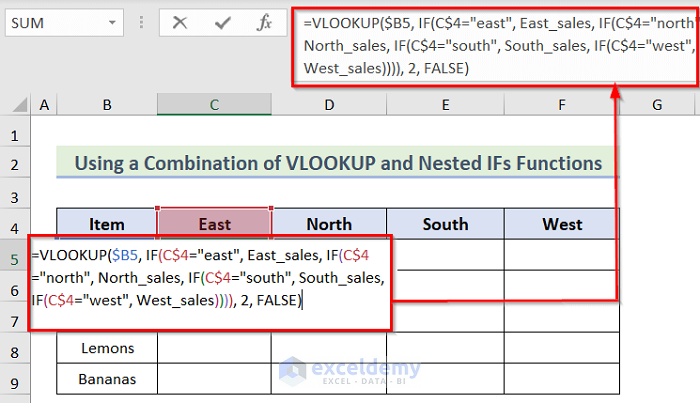Select the Bananas cell
The height and width of the screenshot is (403, 700).
click(x=107, y=380)
